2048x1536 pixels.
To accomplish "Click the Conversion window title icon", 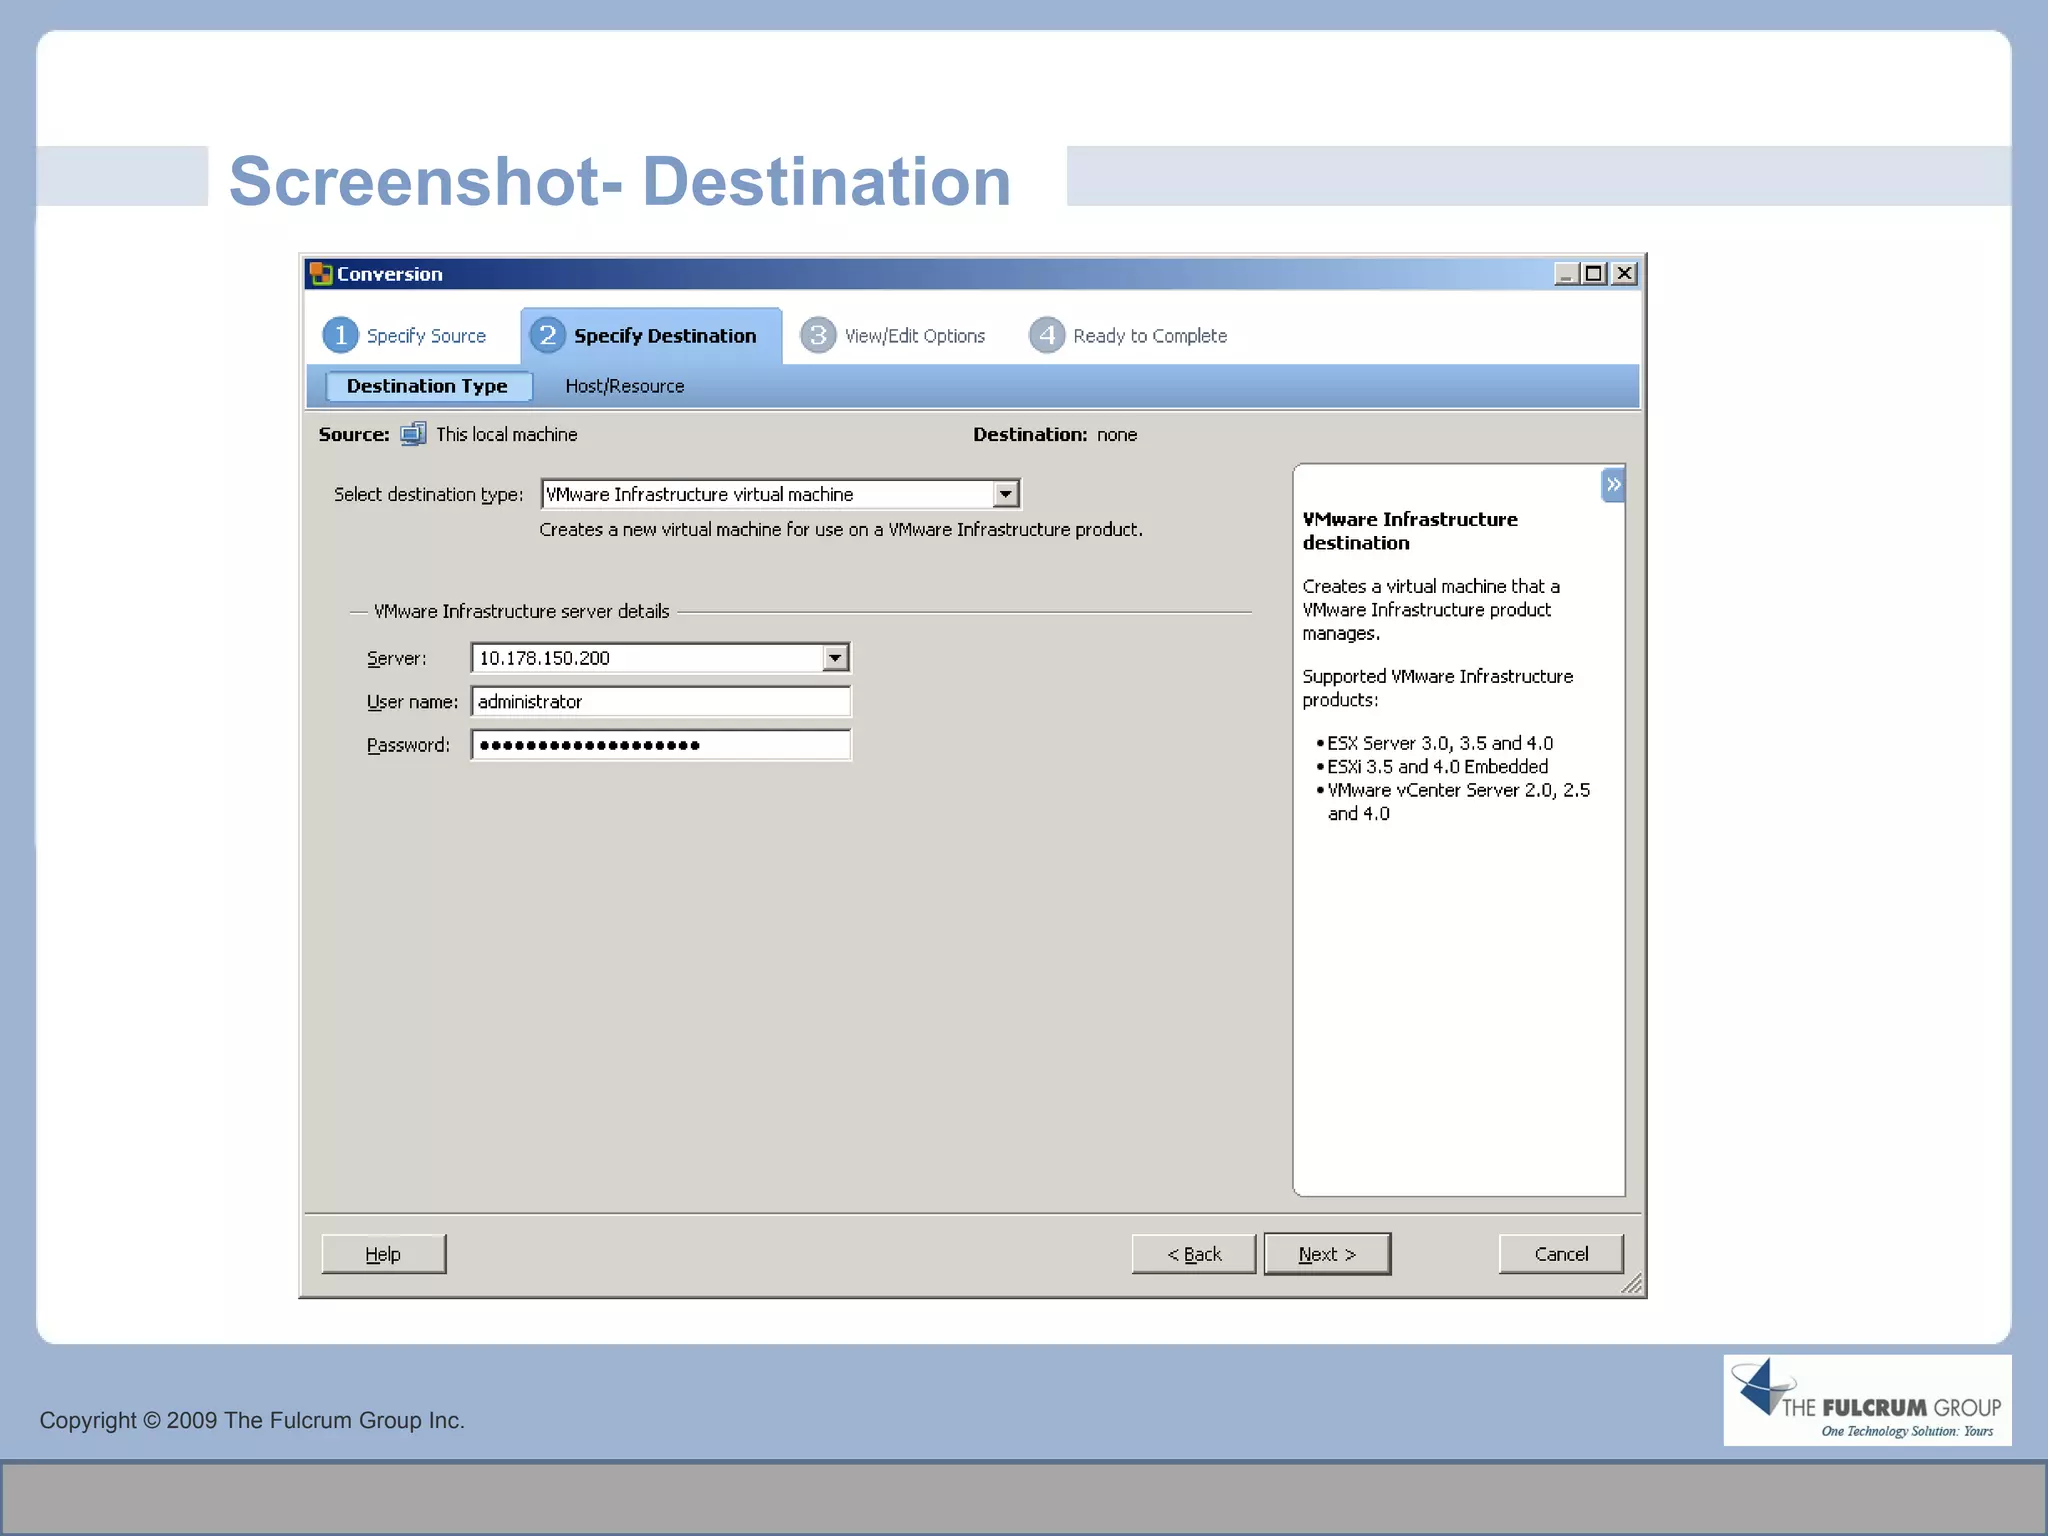I will pyautogui.click(x=321, y=274).
